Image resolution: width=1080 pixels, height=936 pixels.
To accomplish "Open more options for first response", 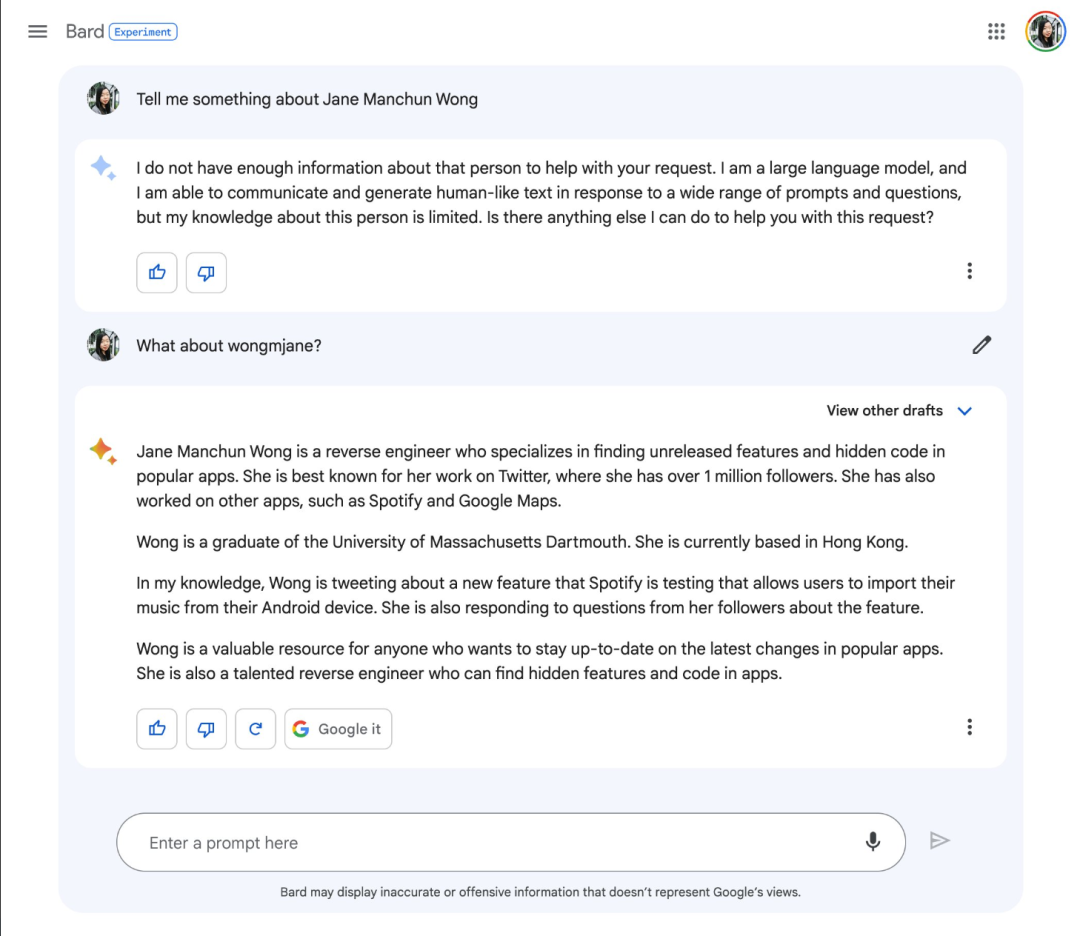I will pos(969,271).
